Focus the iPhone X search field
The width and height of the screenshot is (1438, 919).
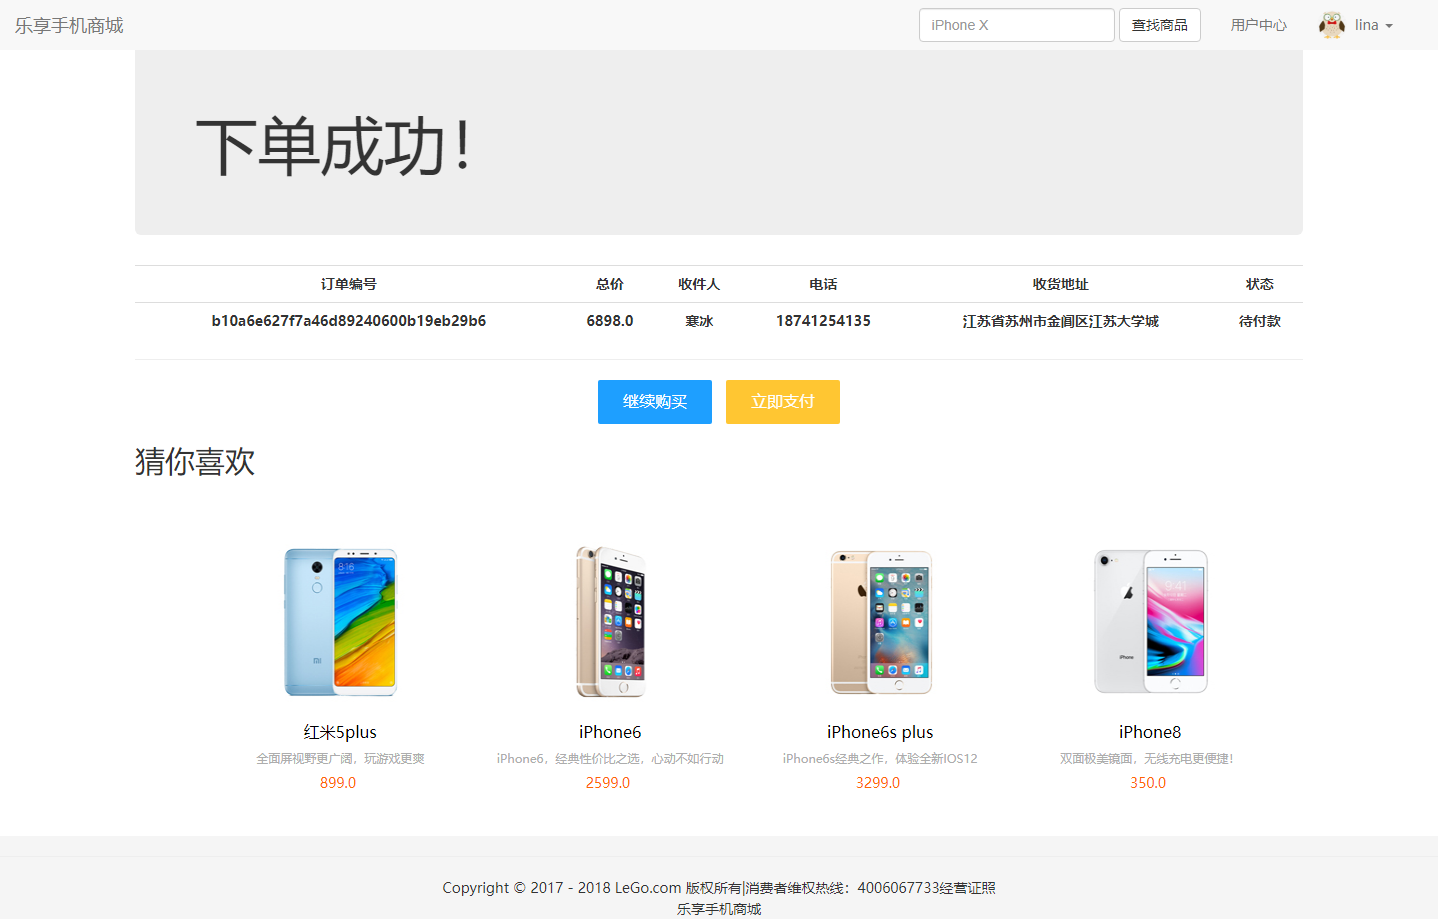[1016, 25]
